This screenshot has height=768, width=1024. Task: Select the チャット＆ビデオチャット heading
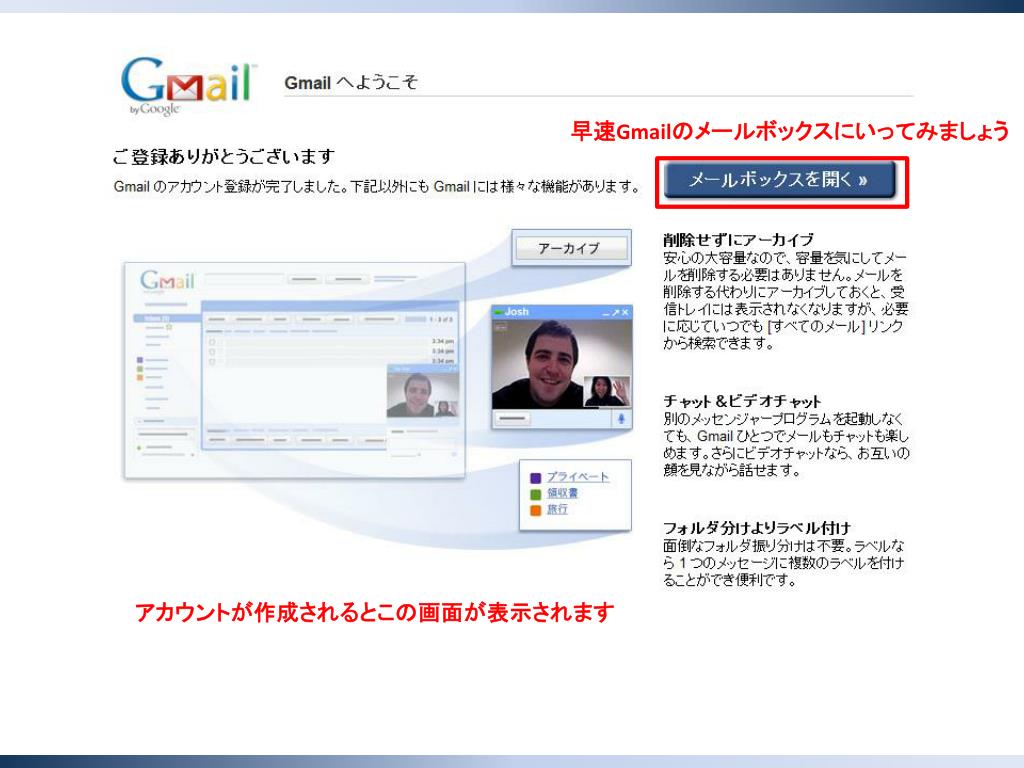(x=742, y=401)
